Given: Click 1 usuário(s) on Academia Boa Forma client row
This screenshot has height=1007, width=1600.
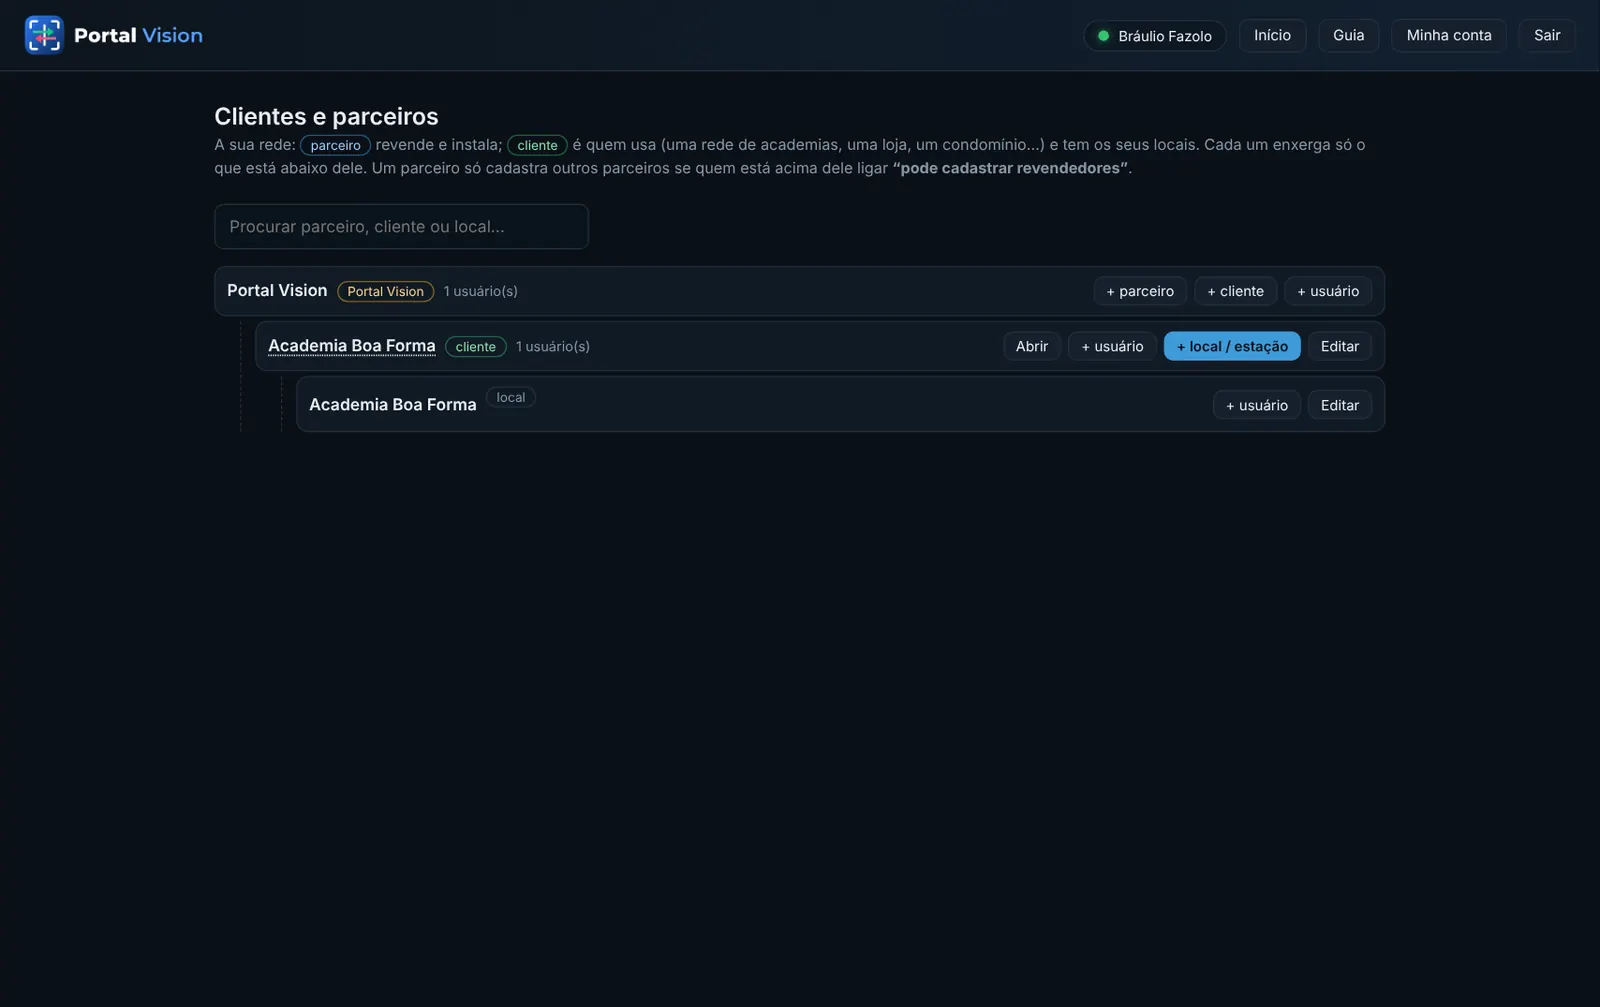Looking at the screenshot, I should click(x=553, y=347).
